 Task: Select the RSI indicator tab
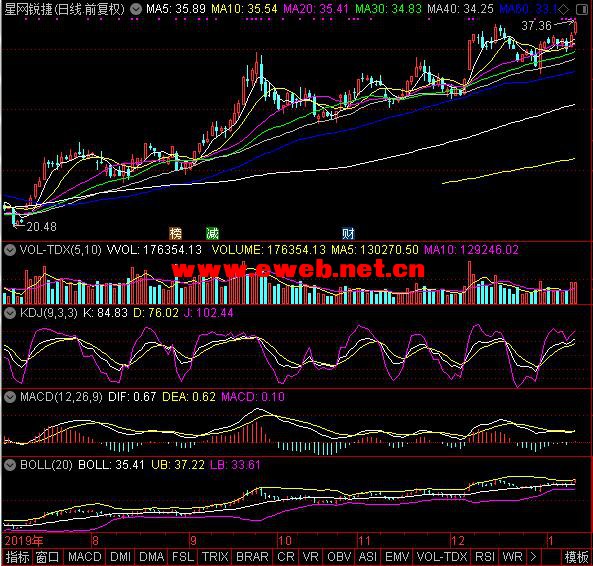[485, 557]
